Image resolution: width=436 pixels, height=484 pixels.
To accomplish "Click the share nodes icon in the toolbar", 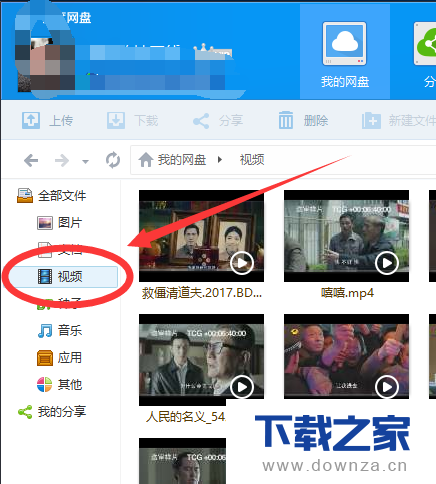I will tap(201, 121).
